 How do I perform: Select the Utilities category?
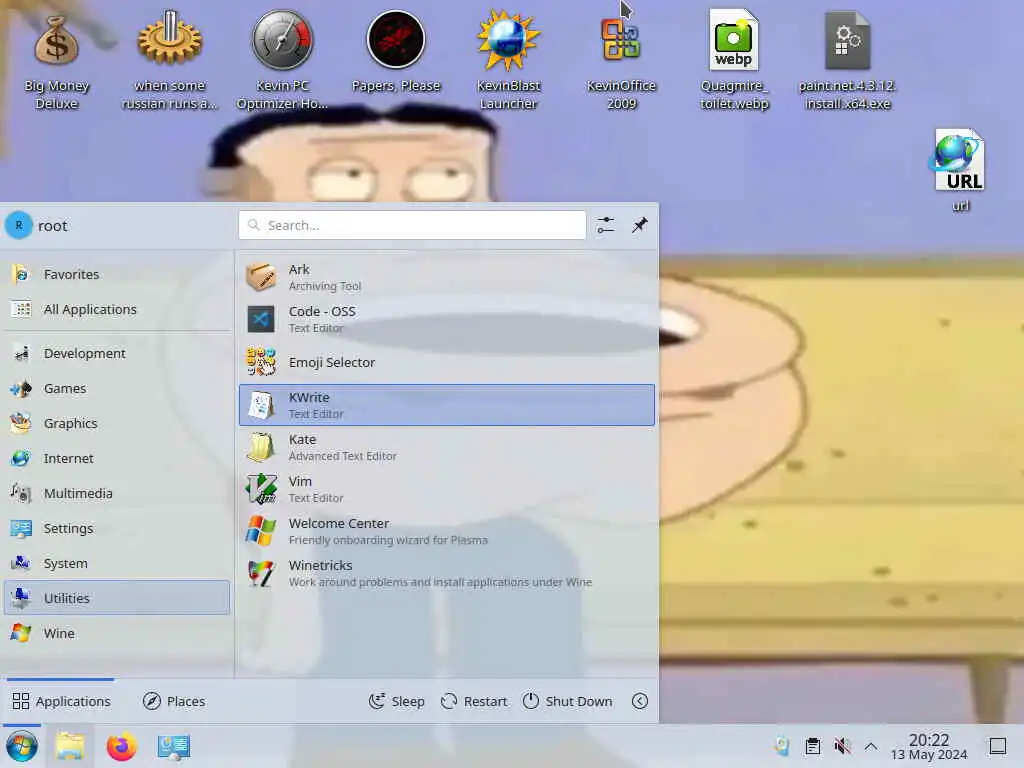pos(117,598)
